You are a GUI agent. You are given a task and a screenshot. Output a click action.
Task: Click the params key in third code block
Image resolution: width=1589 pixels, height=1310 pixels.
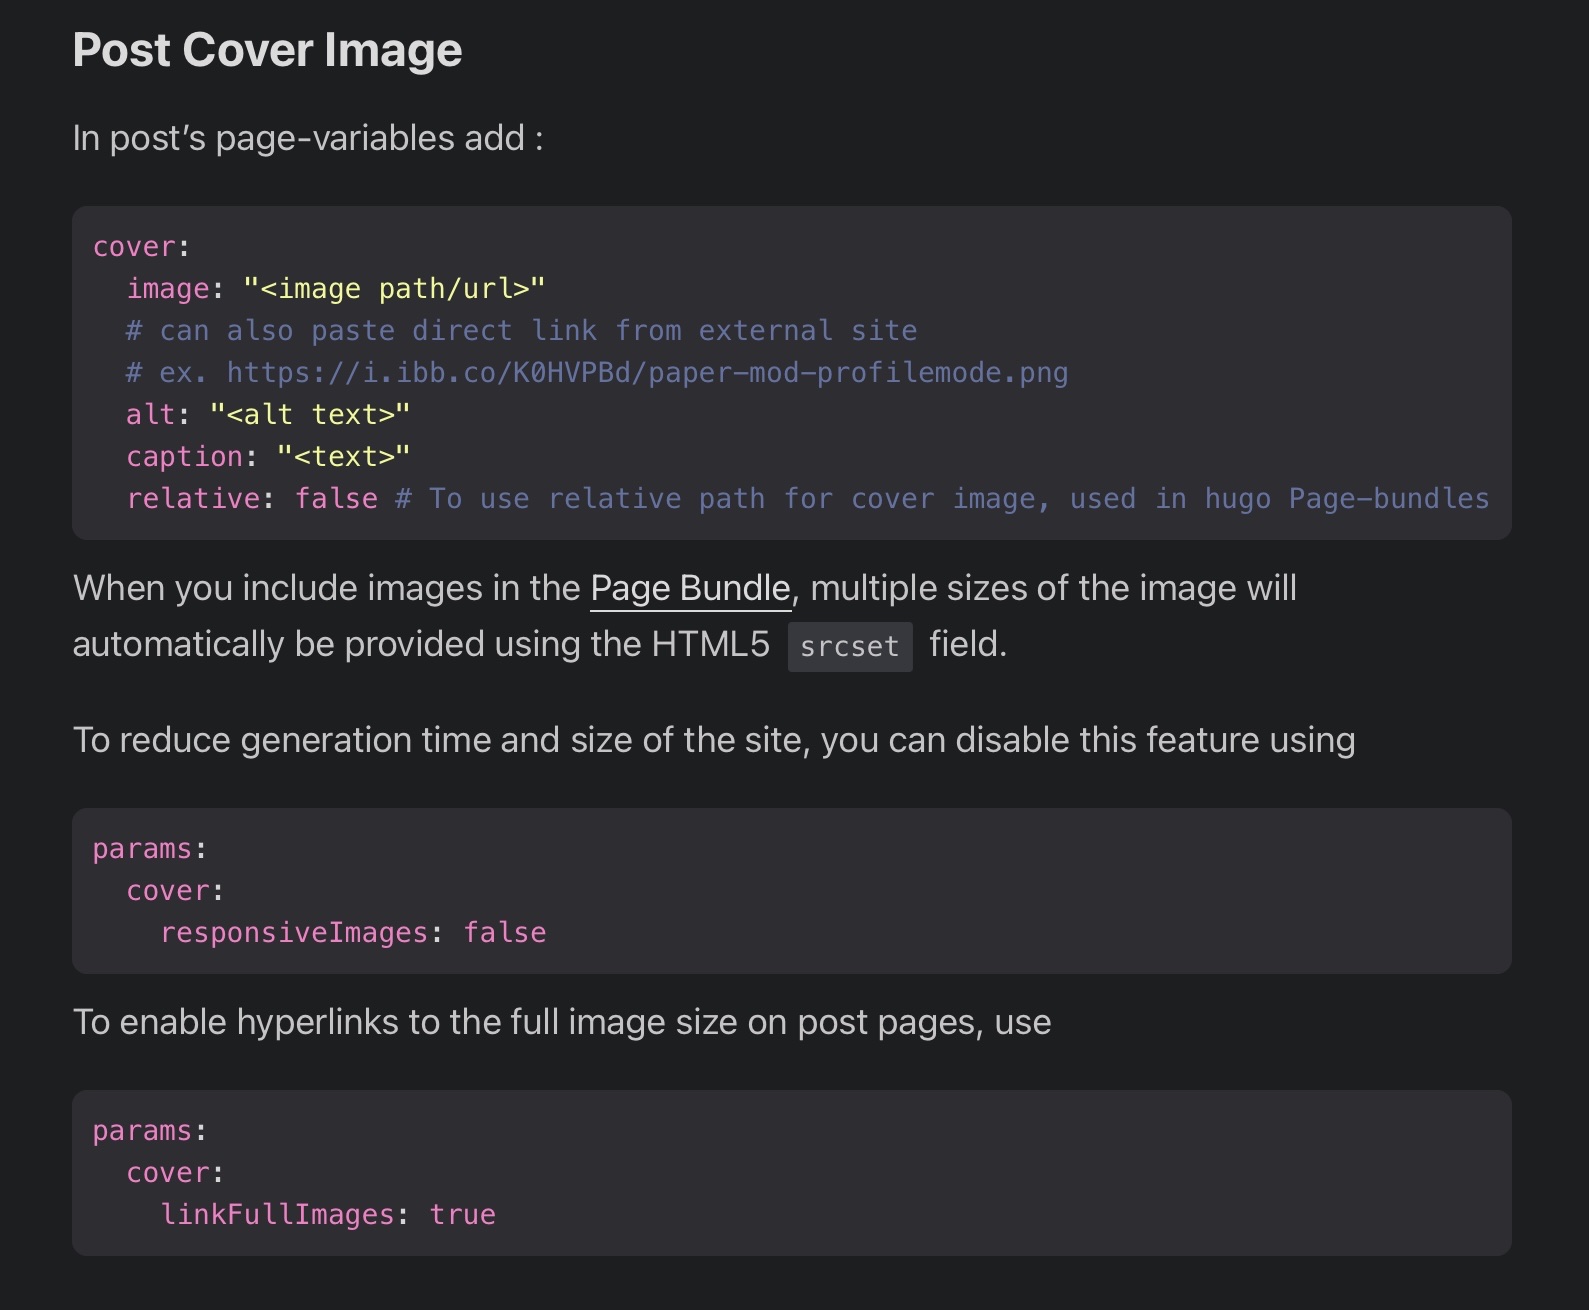[x=142, y=1131]
